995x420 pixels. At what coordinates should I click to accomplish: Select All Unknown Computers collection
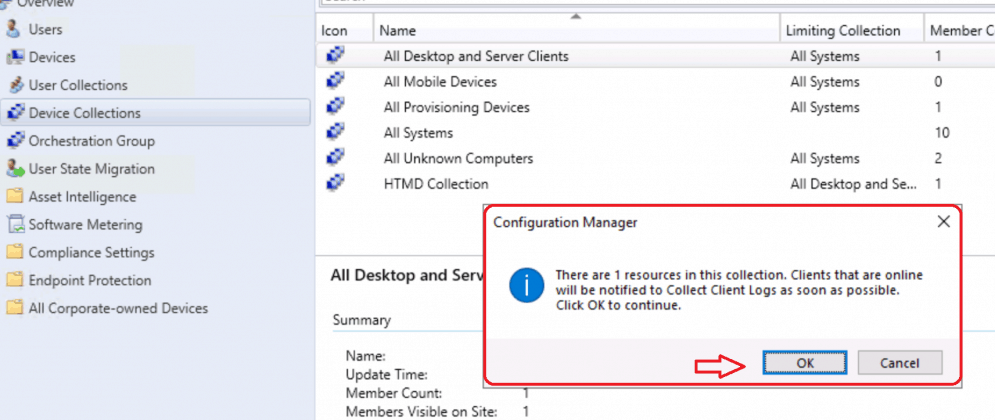[458, 159]
